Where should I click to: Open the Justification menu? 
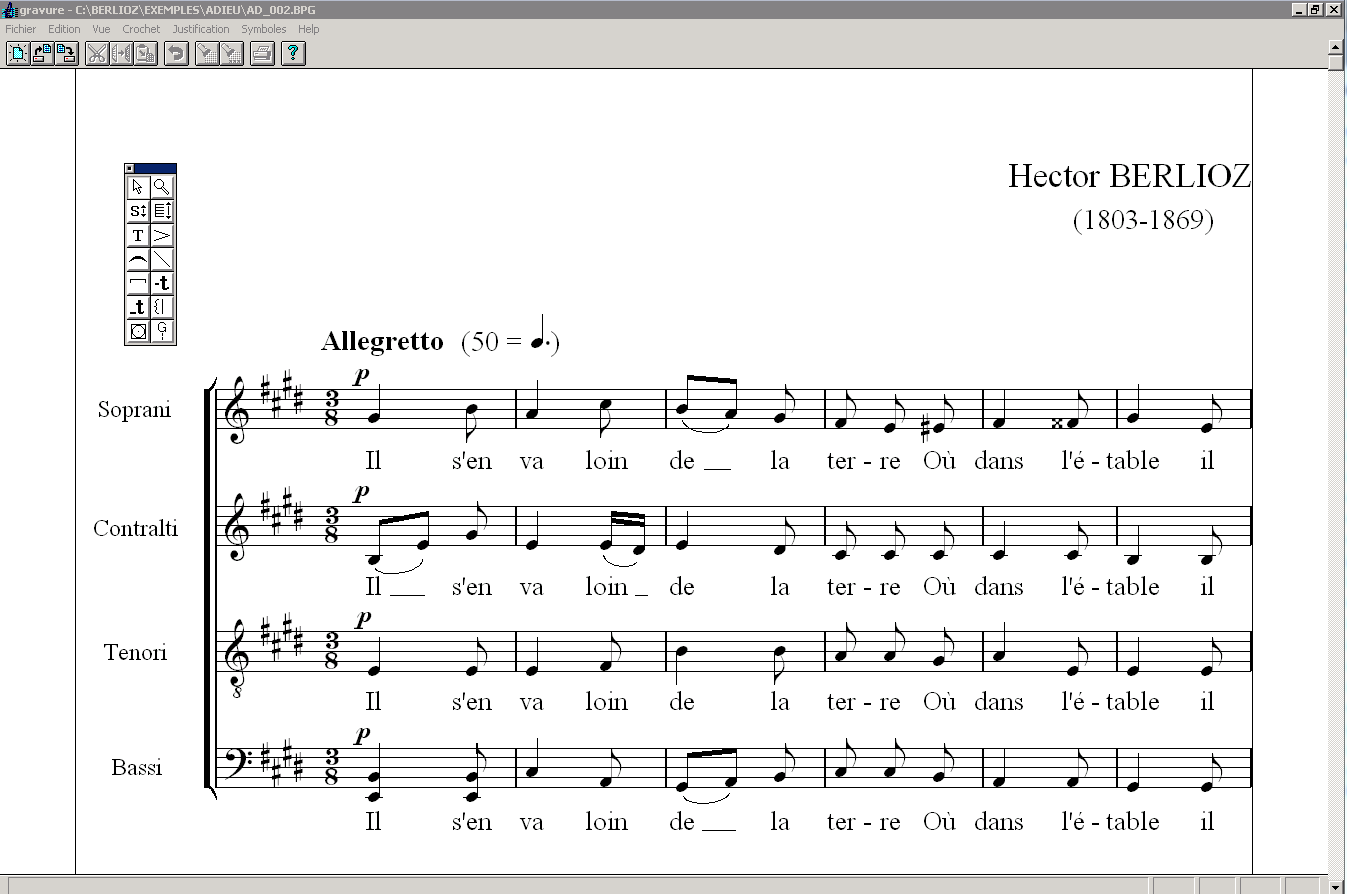point(201,29)
